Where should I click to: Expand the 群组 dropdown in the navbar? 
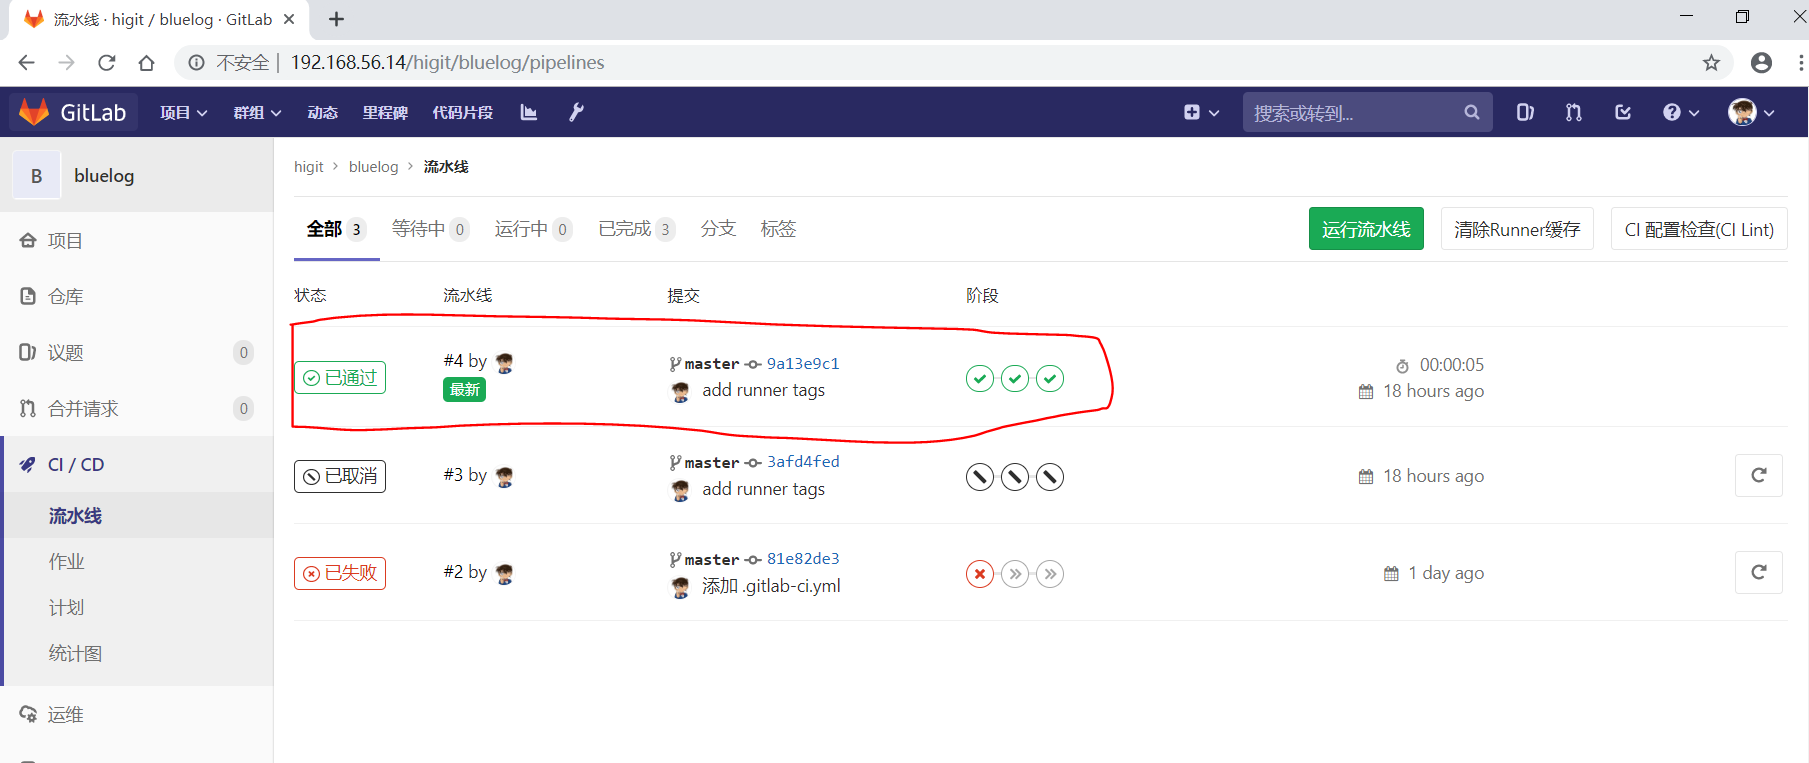pos(257,112)
